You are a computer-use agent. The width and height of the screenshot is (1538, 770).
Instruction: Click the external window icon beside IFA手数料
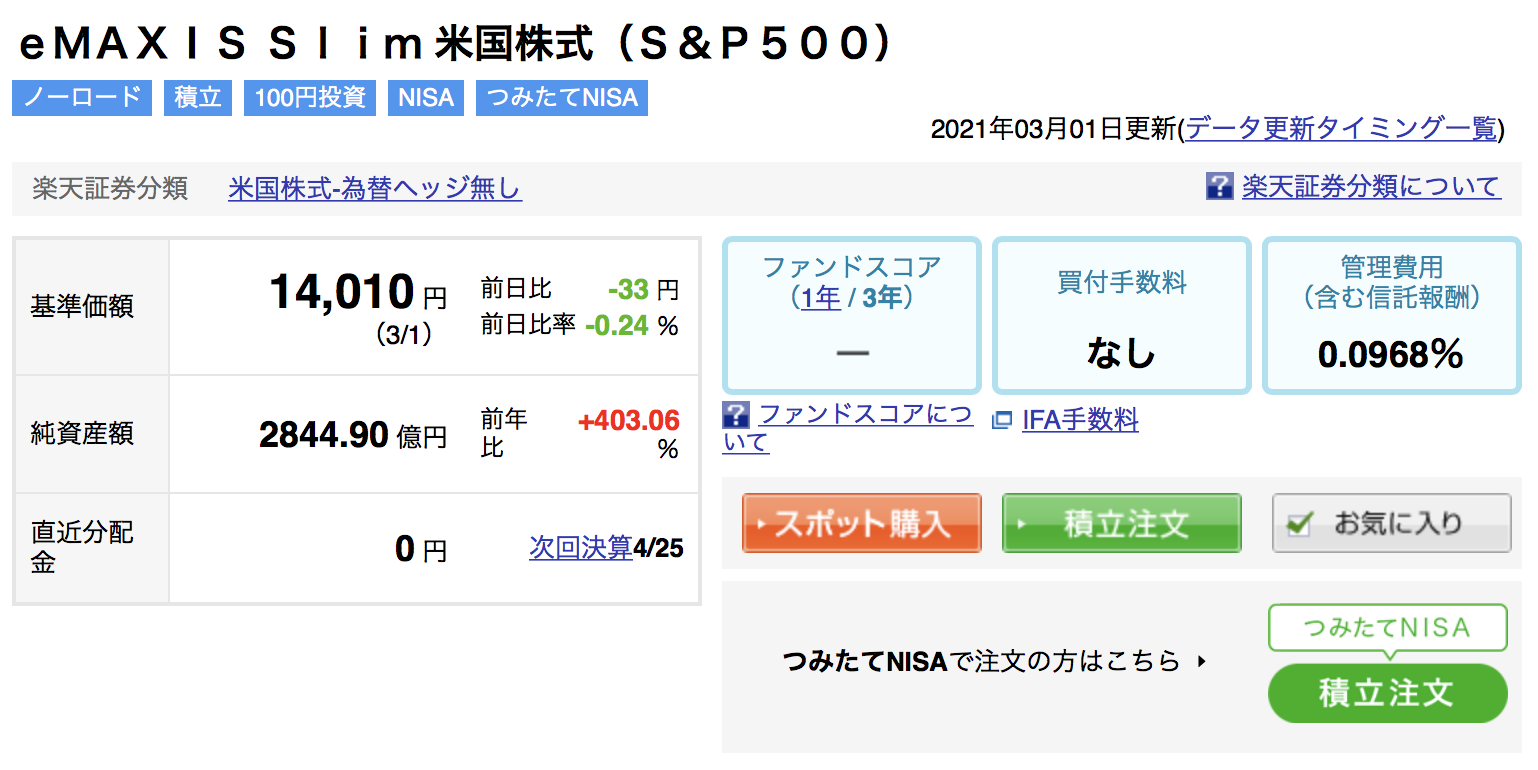click(x=1002, y=421)
